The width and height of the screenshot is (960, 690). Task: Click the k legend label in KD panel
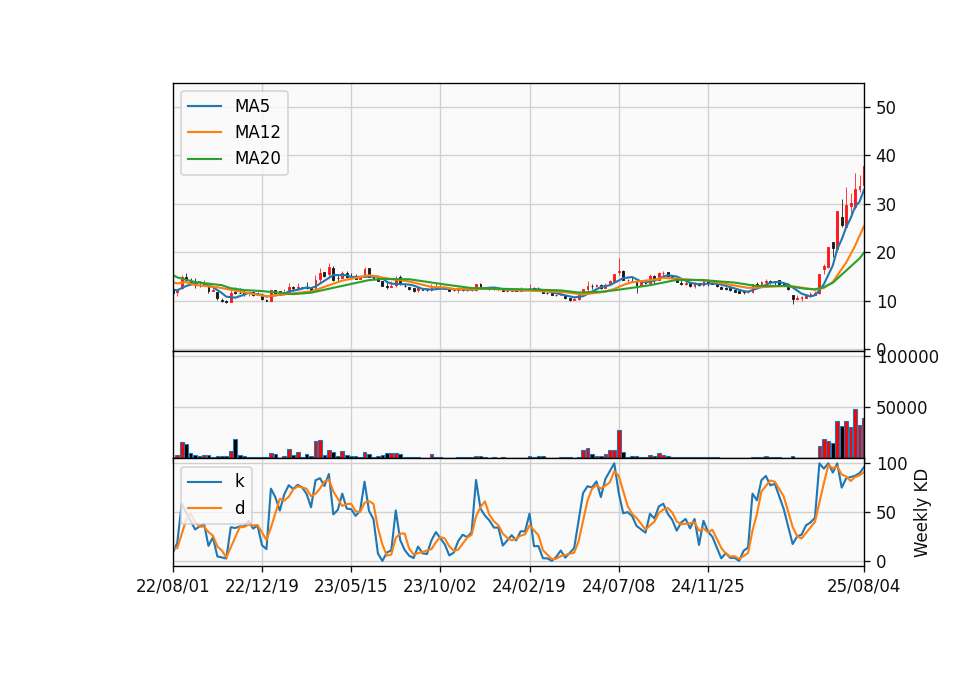click(239, 481)
